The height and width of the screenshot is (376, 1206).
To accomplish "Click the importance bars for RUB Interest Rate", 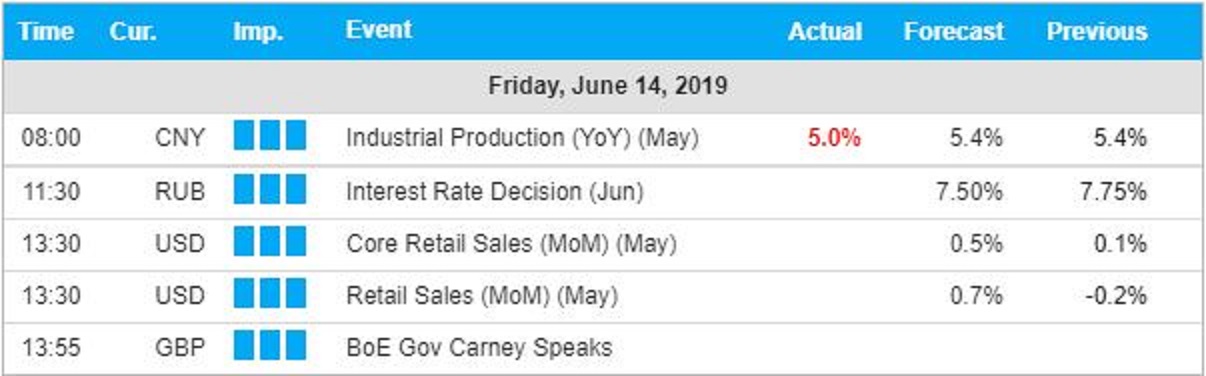I will coord(270,190).
